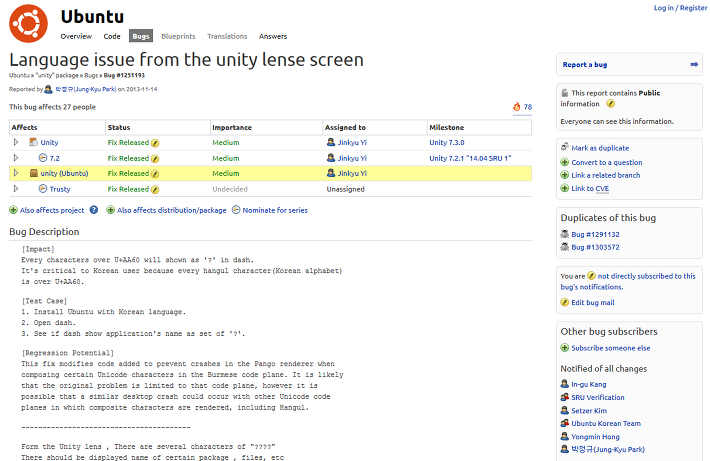Viewport: 710px width, 461px height.
Task: Select the Bugs tab
Action: [x=141, y=36]
